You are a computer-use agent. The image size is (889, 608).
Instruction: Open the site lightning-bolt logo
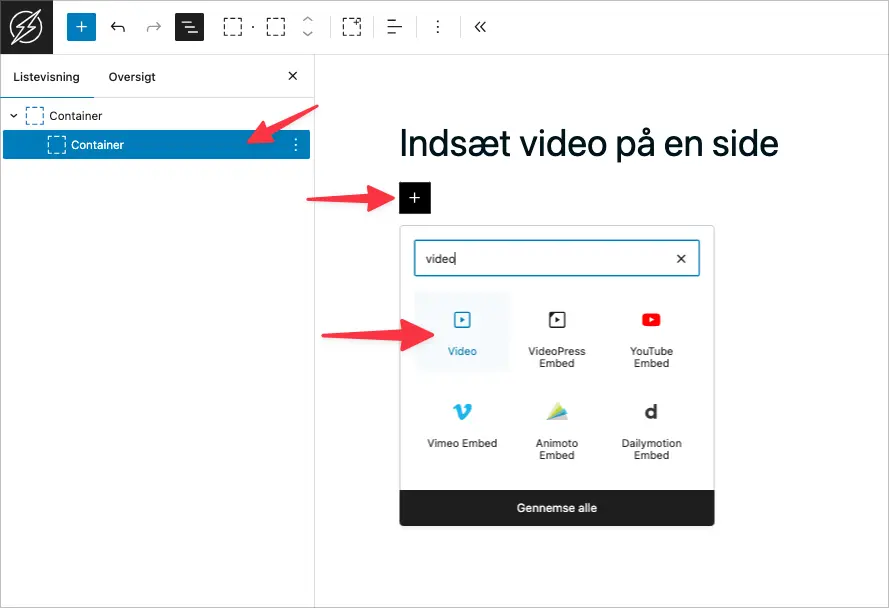pyautogui.click(x=26, y=27)
